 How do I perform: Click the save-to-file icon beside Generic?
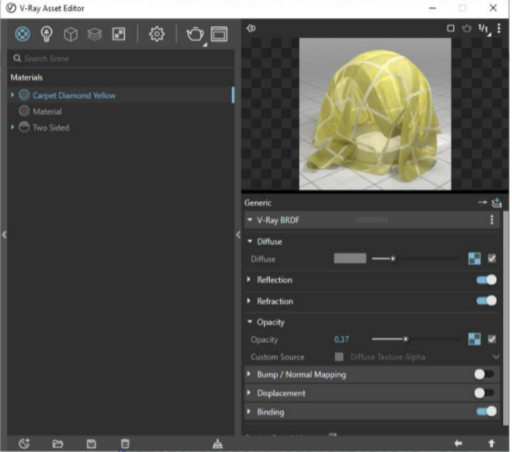pos(497,202)
